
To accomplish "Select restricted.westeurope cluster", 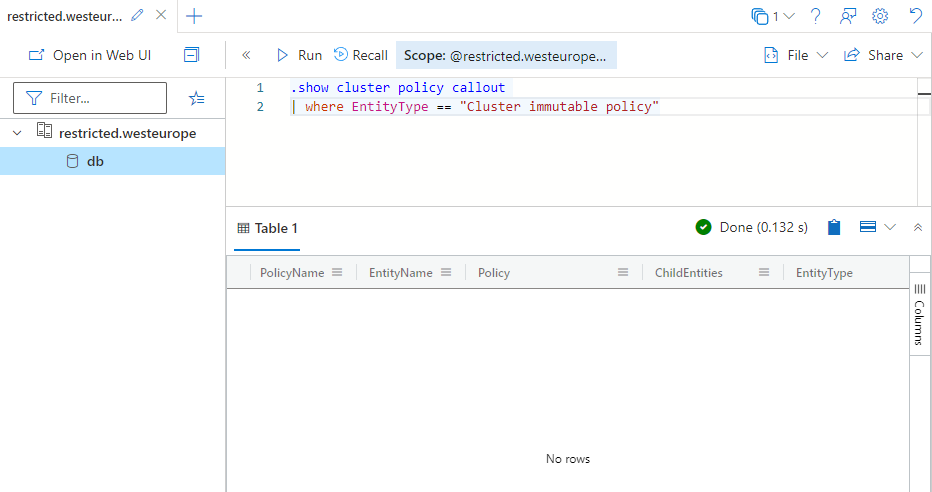I will tap(127, 133).
